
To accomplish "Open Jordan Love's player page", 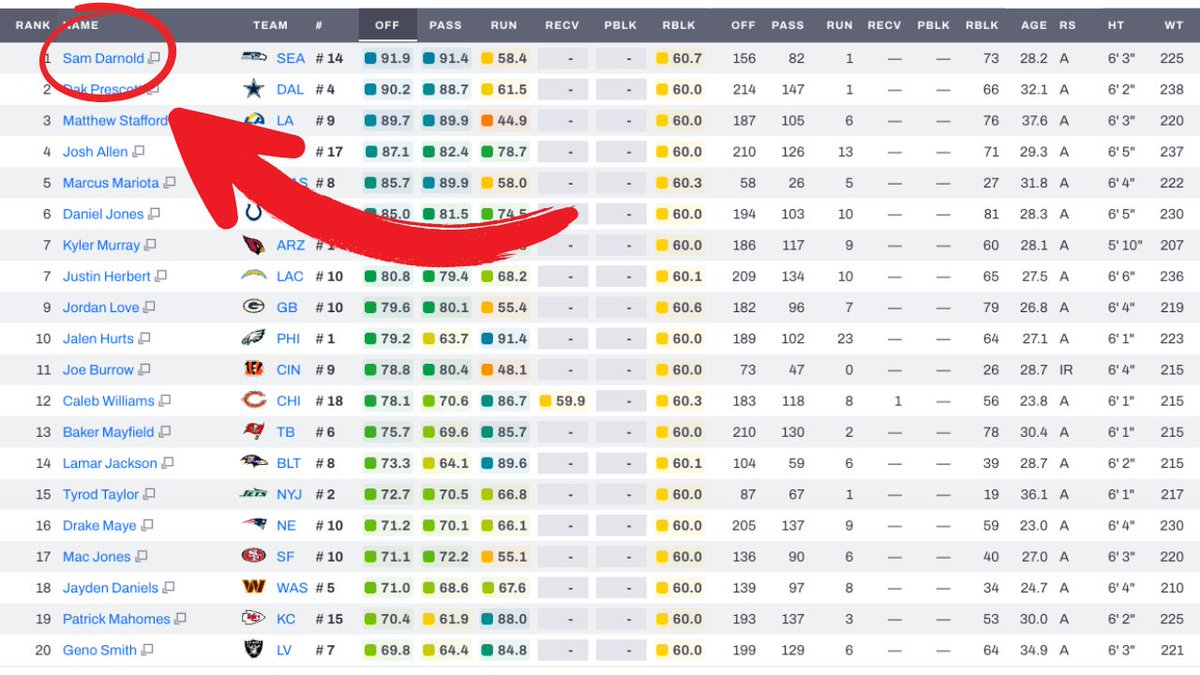I will (101, 307).
